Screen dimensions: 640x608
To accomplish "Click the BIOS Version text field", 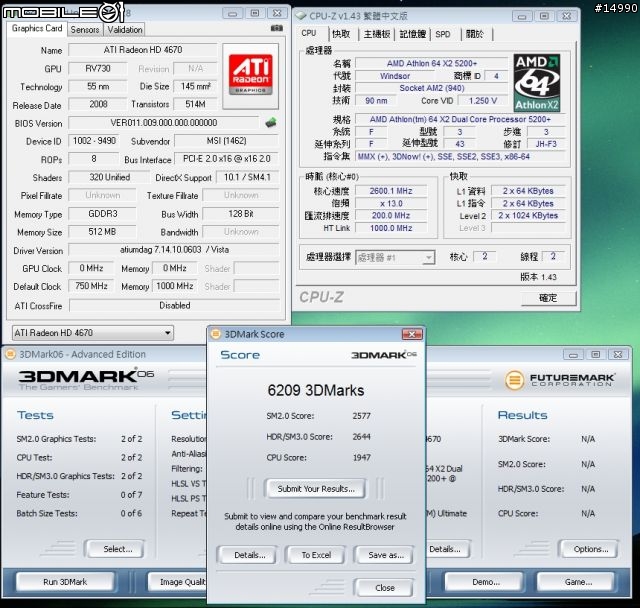I will pos(165,123).
